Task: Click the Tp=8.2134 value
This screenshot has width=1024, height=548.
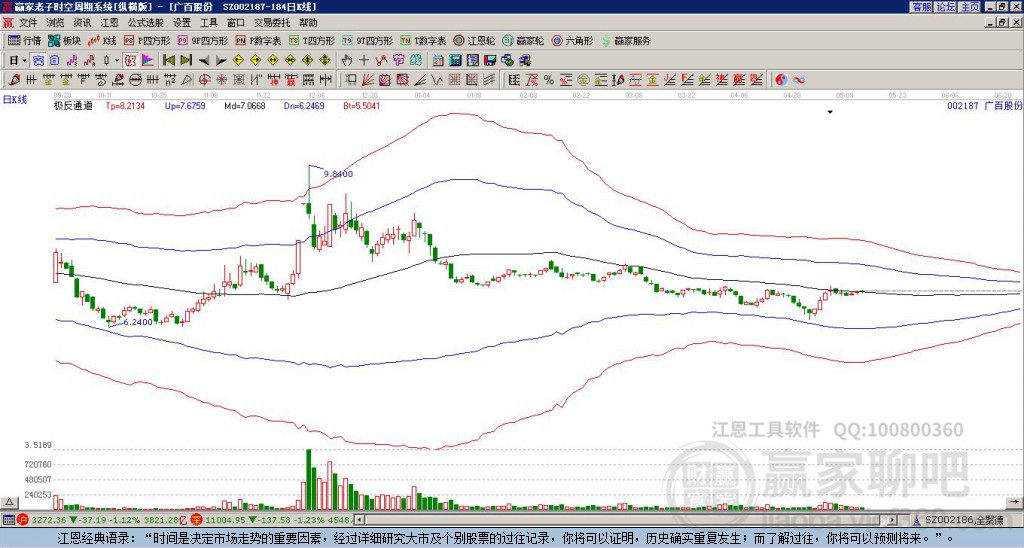Action: pyautogui.click(x=124, y=106)
